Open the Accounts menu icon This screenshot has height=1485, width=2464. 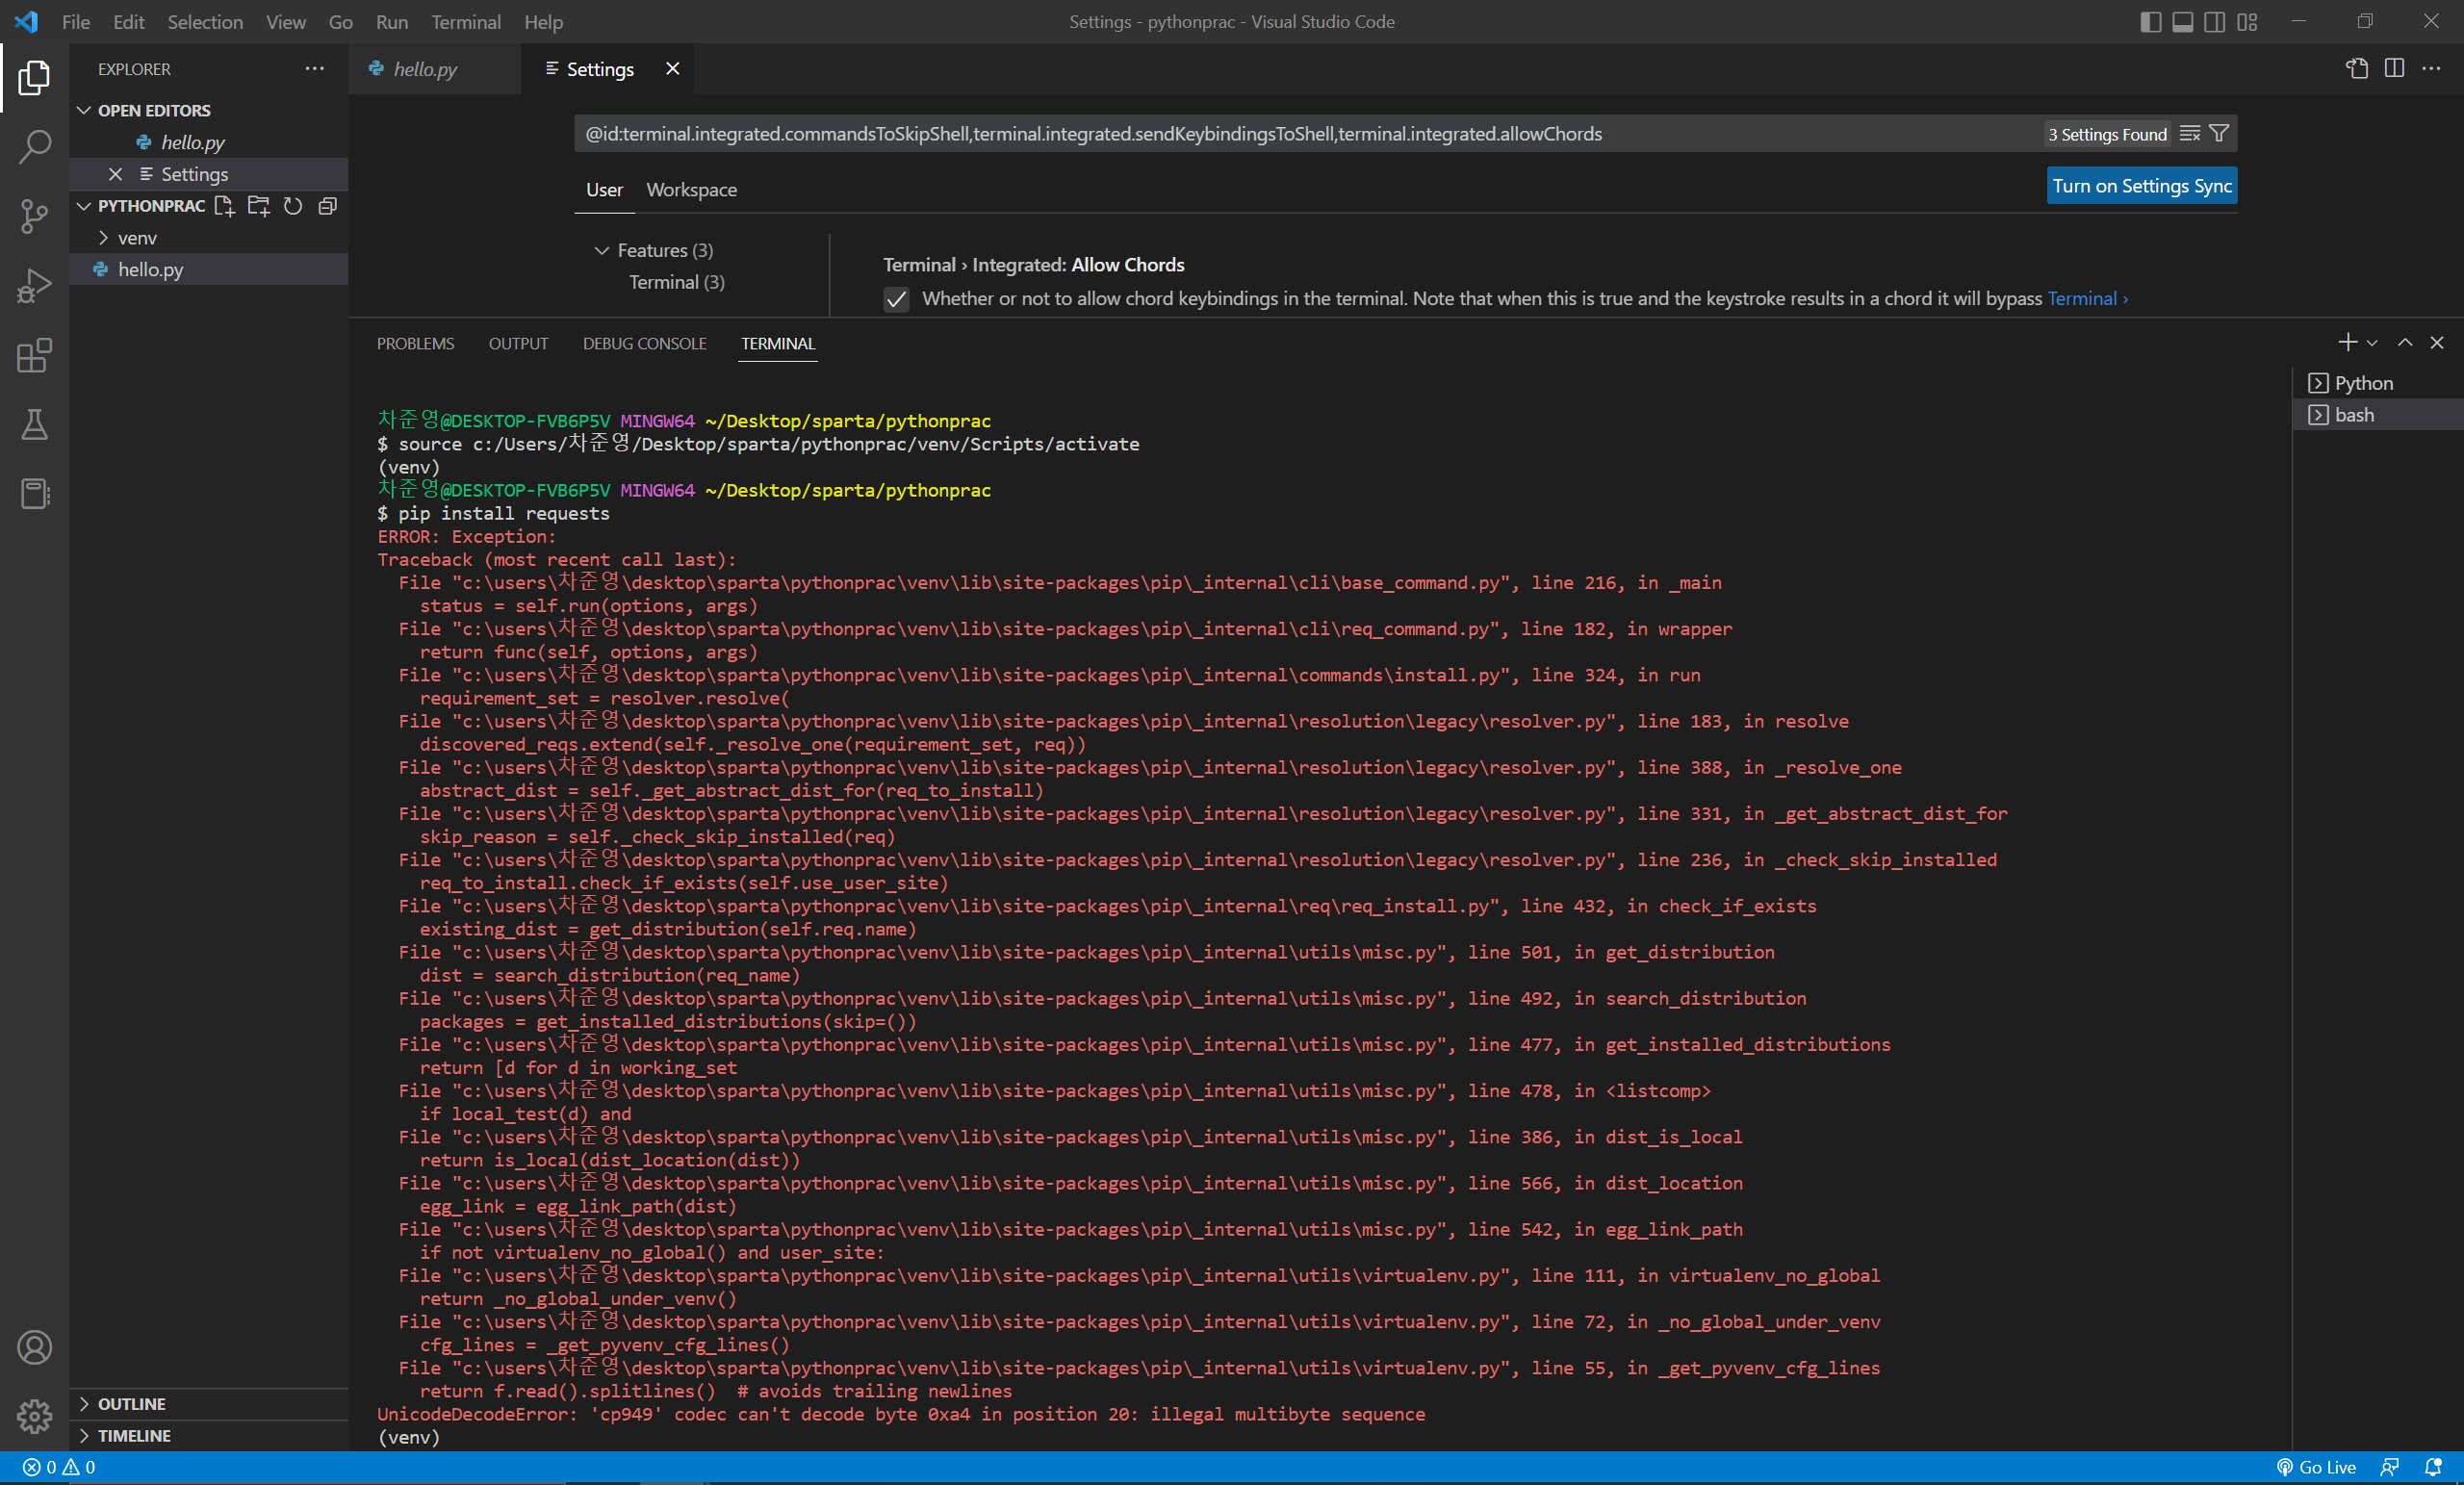tap(34, 1347)
